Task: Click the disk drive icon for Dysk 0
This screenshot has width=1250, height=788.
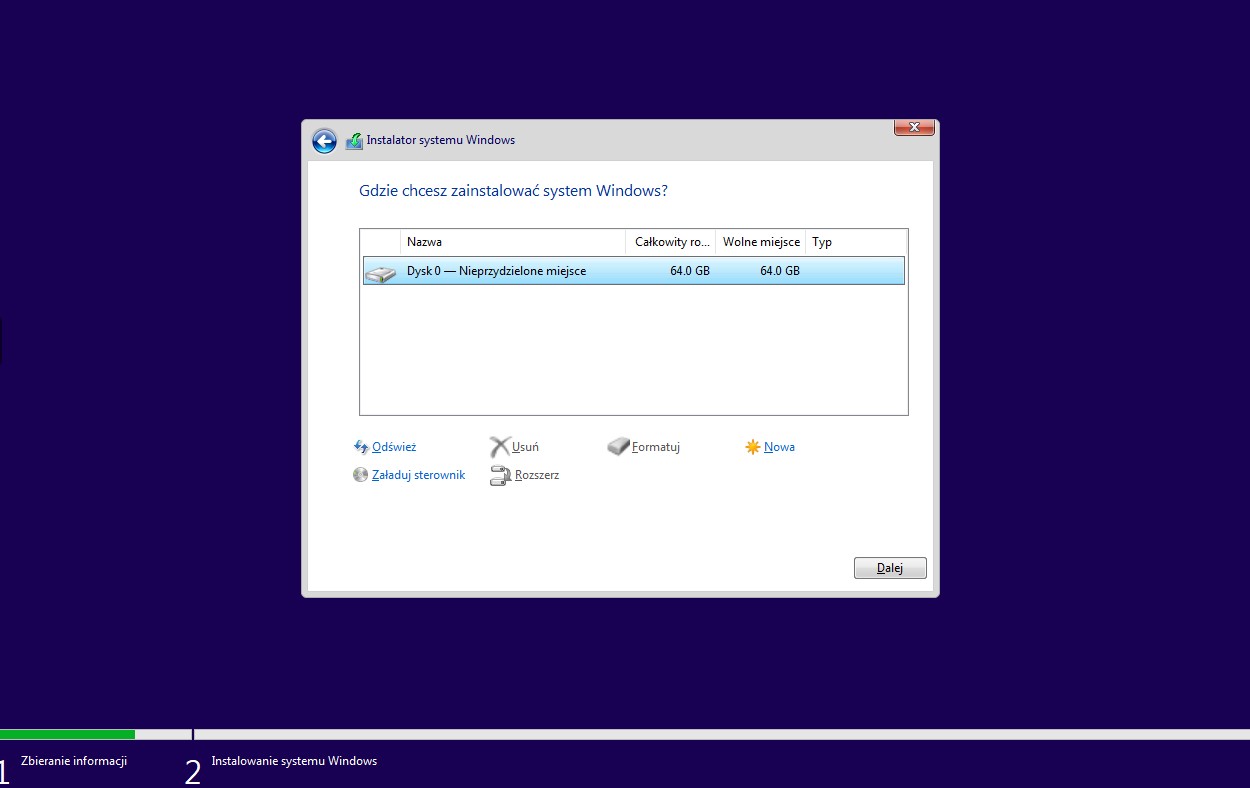Action: coord(380,272)
